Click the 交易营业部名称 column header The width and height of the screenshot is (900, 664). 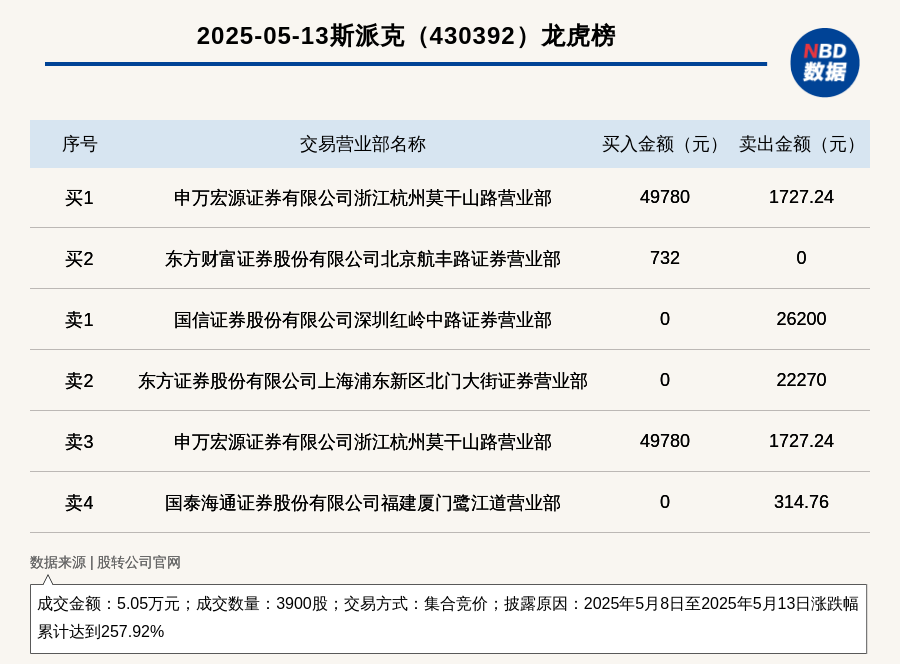point(362,144)
